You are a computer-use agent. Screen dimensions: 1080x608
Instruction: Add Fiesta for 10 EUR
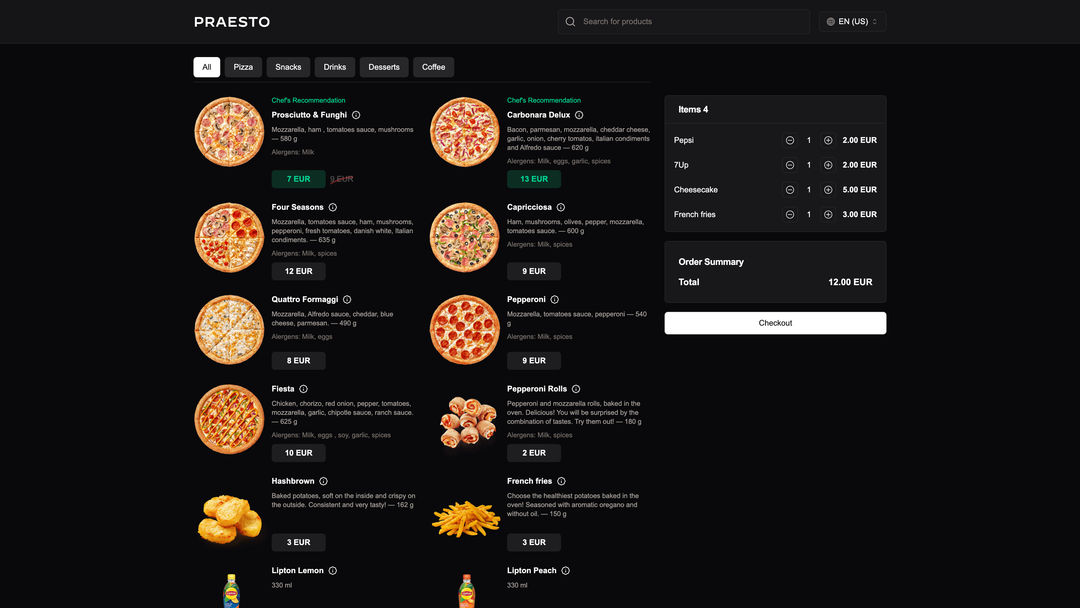[x=298, y=453]
